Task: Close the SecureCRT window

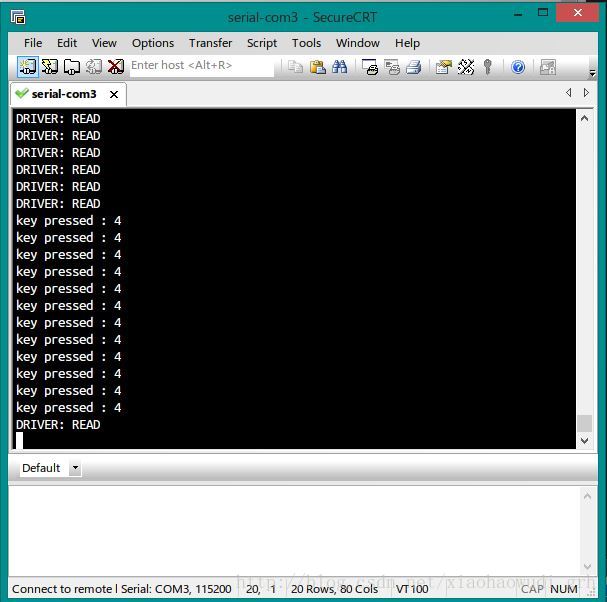Action: click(x=578, y=12)
